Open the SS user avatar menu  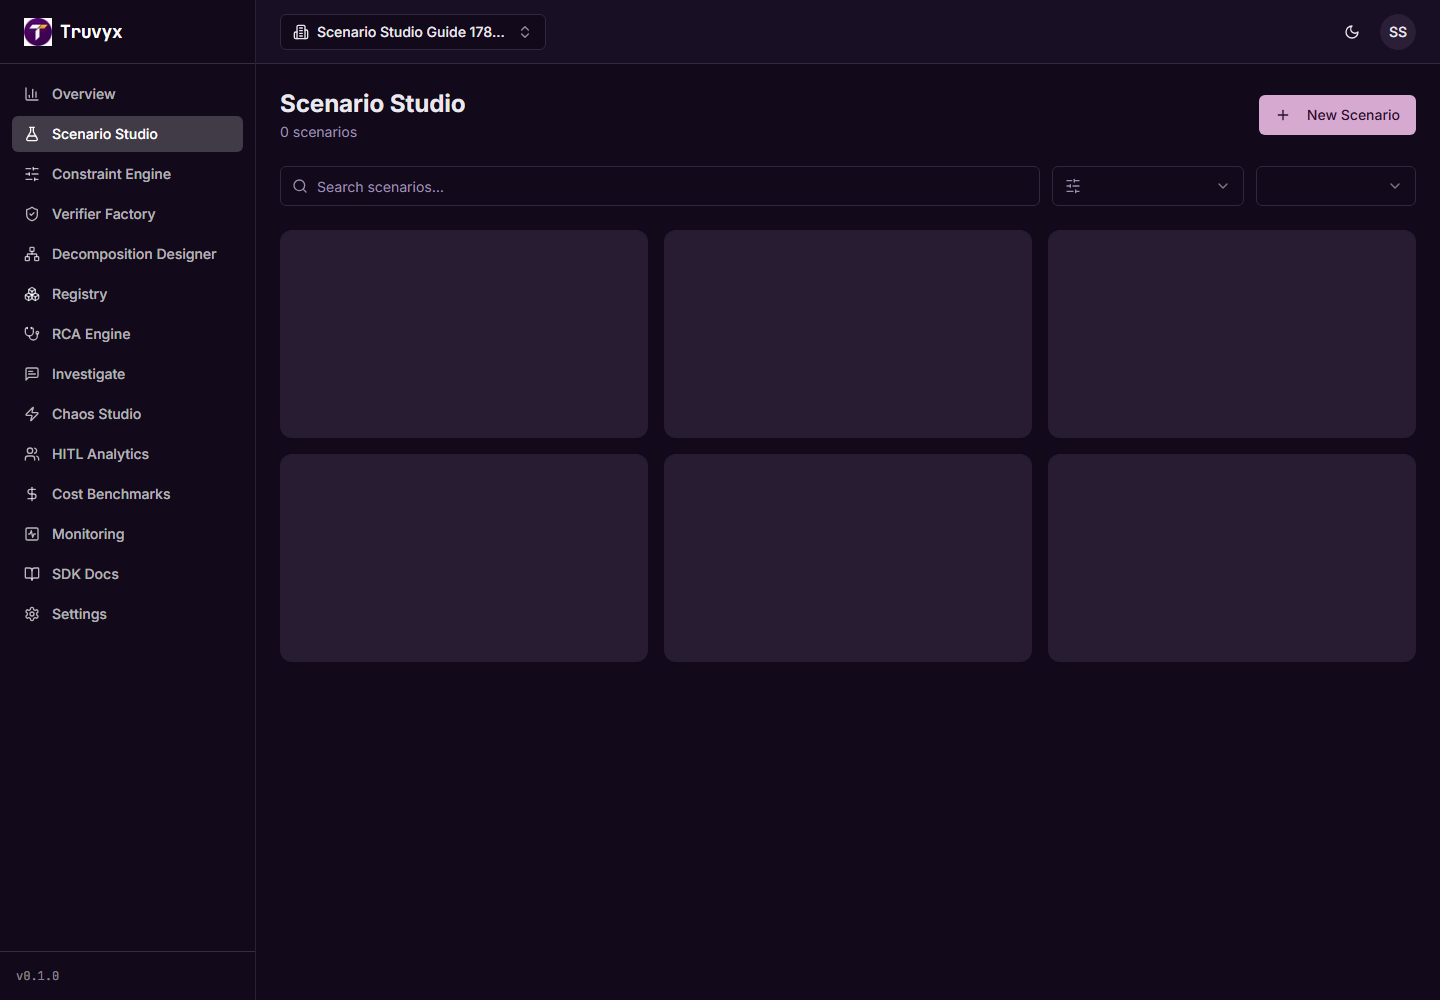[1398, 32]
